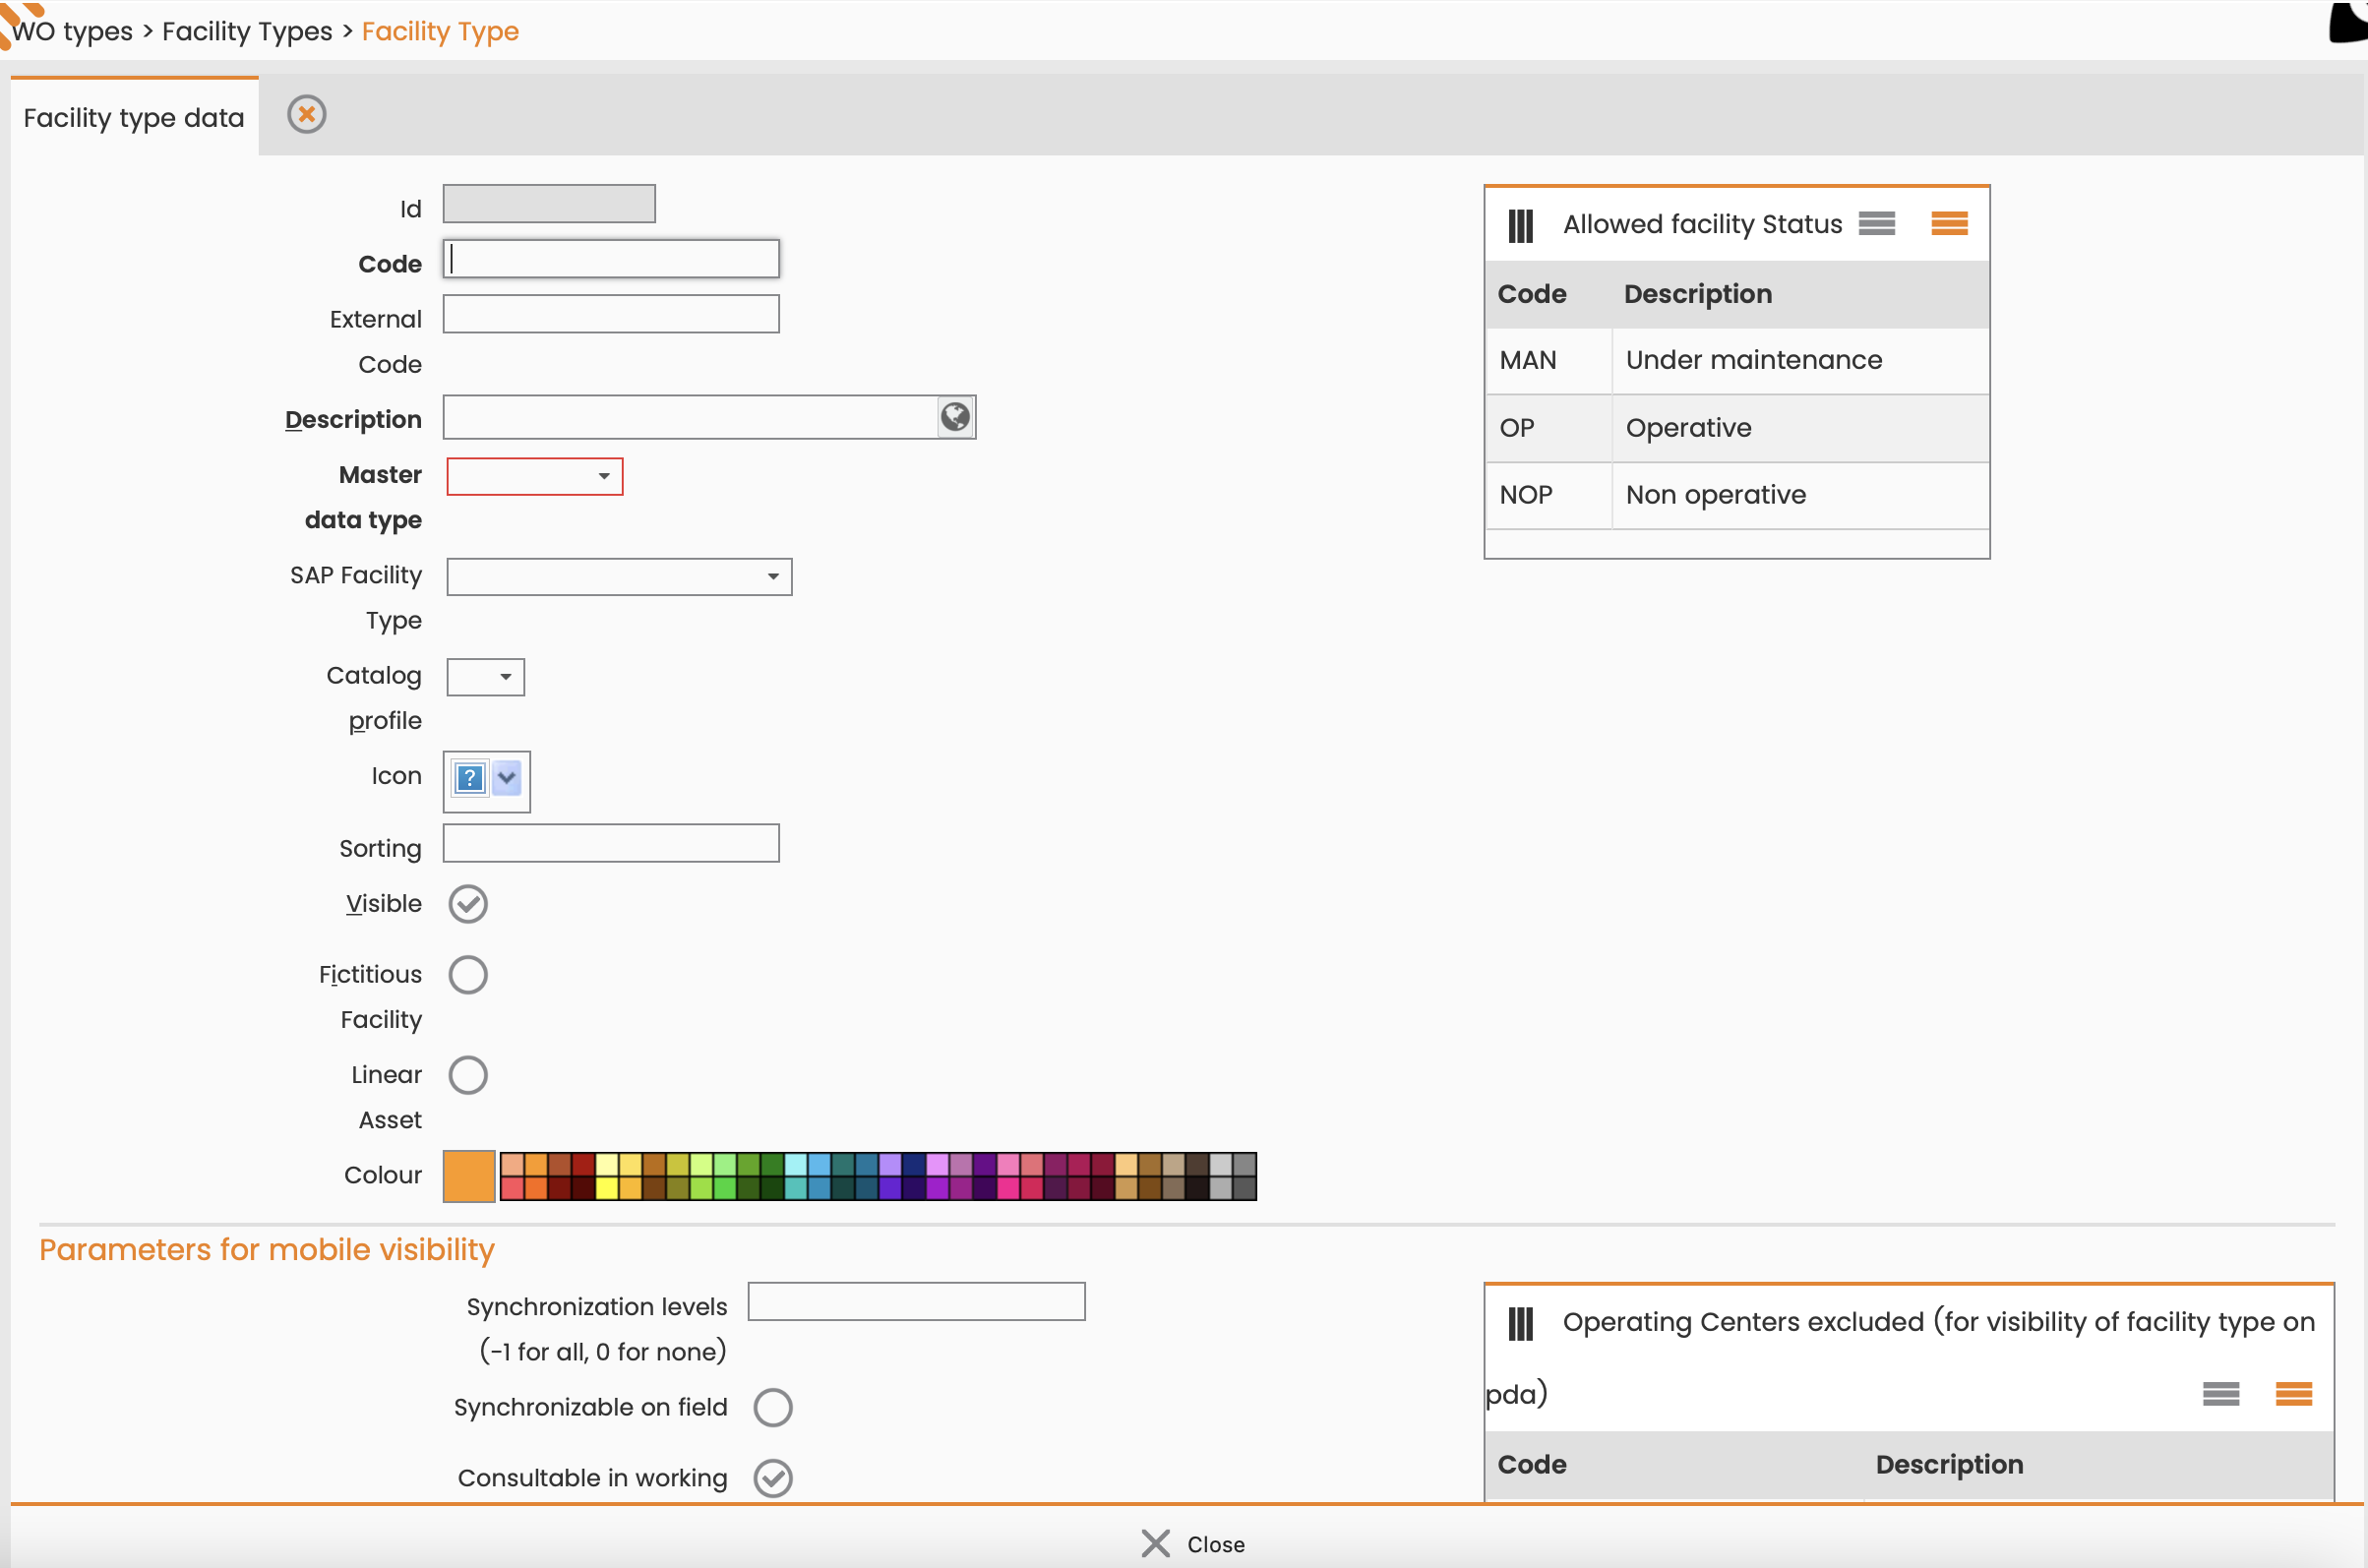Open the Description translation globe icon
The image size is (2368, 1568).
coord(955,416)
